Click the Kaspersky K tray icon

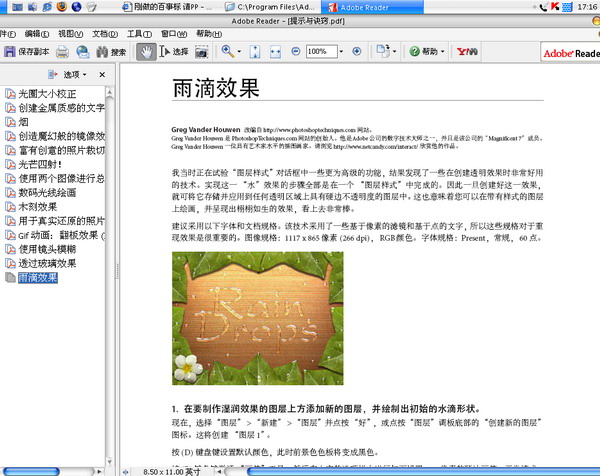coord(555,7)
